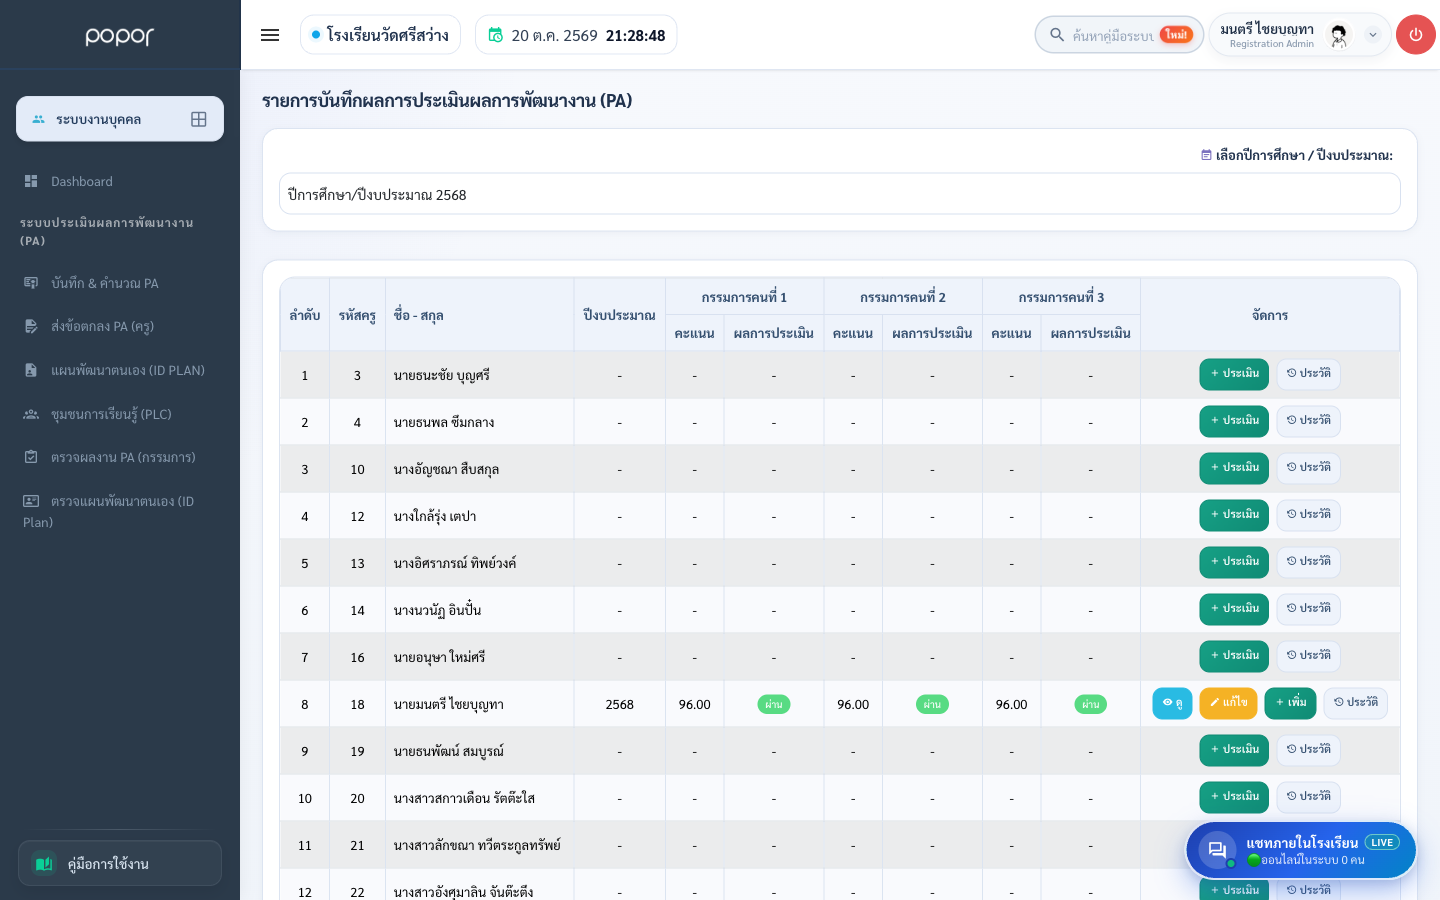Open ประวัติ for นายธนะชัย บุญศรี
Image resolution: width=1440 pixels, height=900 pixels.
1308,374
